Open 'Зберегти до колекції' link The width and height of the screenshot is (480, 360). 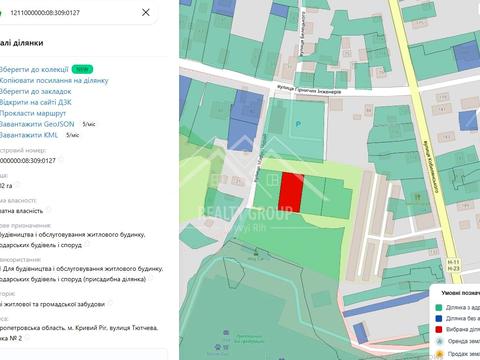point(34,69)
